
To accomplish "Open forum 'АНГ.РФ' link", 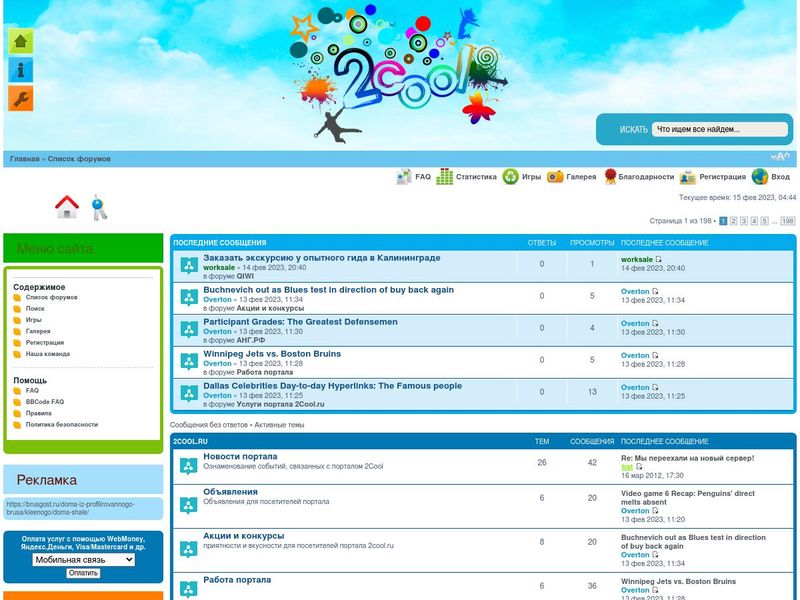I will click(x=251, y=340).
